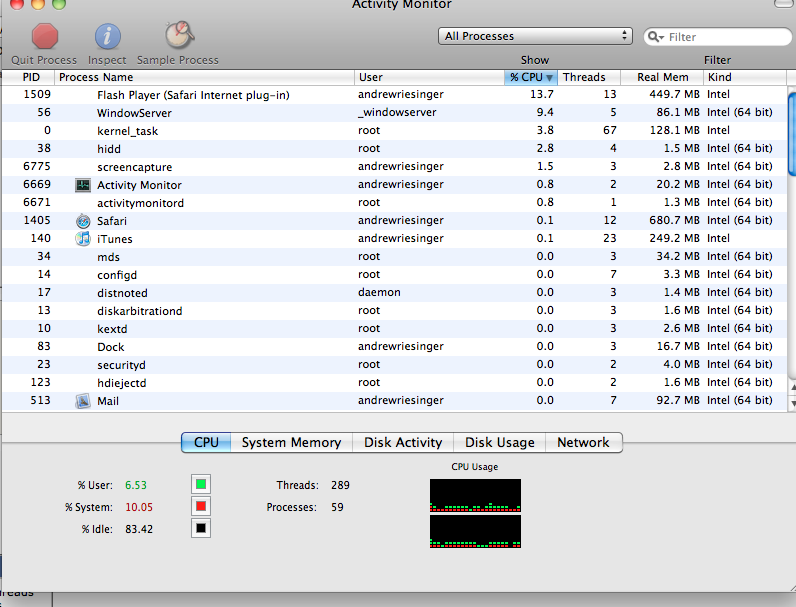Click the _windowserver user cell

(397, 113)
